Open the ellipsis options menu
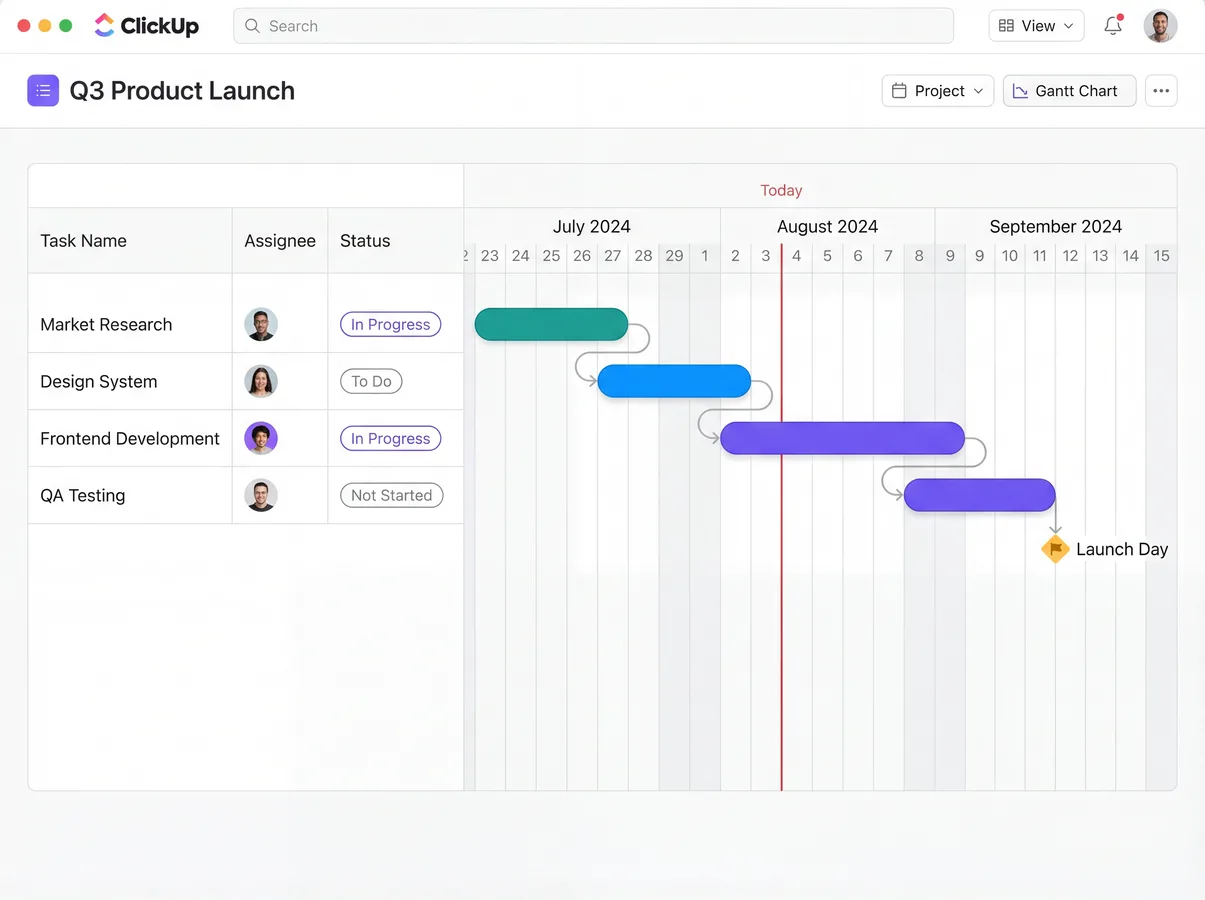Screen dimensions: 1205x900 click(x=1161, y=90)
